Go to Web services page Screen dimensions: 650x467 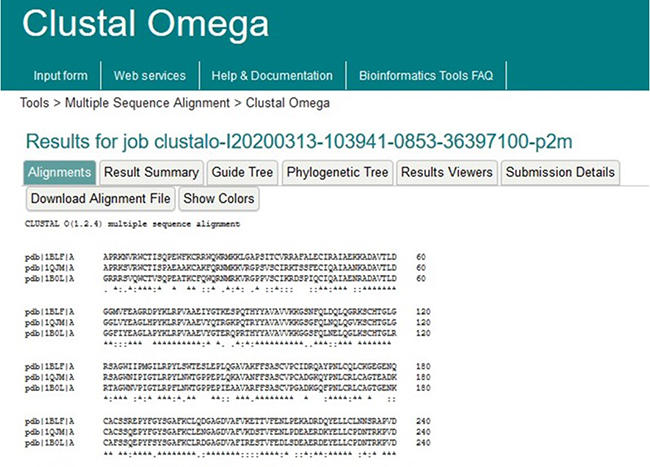click(x=150, y=75)
